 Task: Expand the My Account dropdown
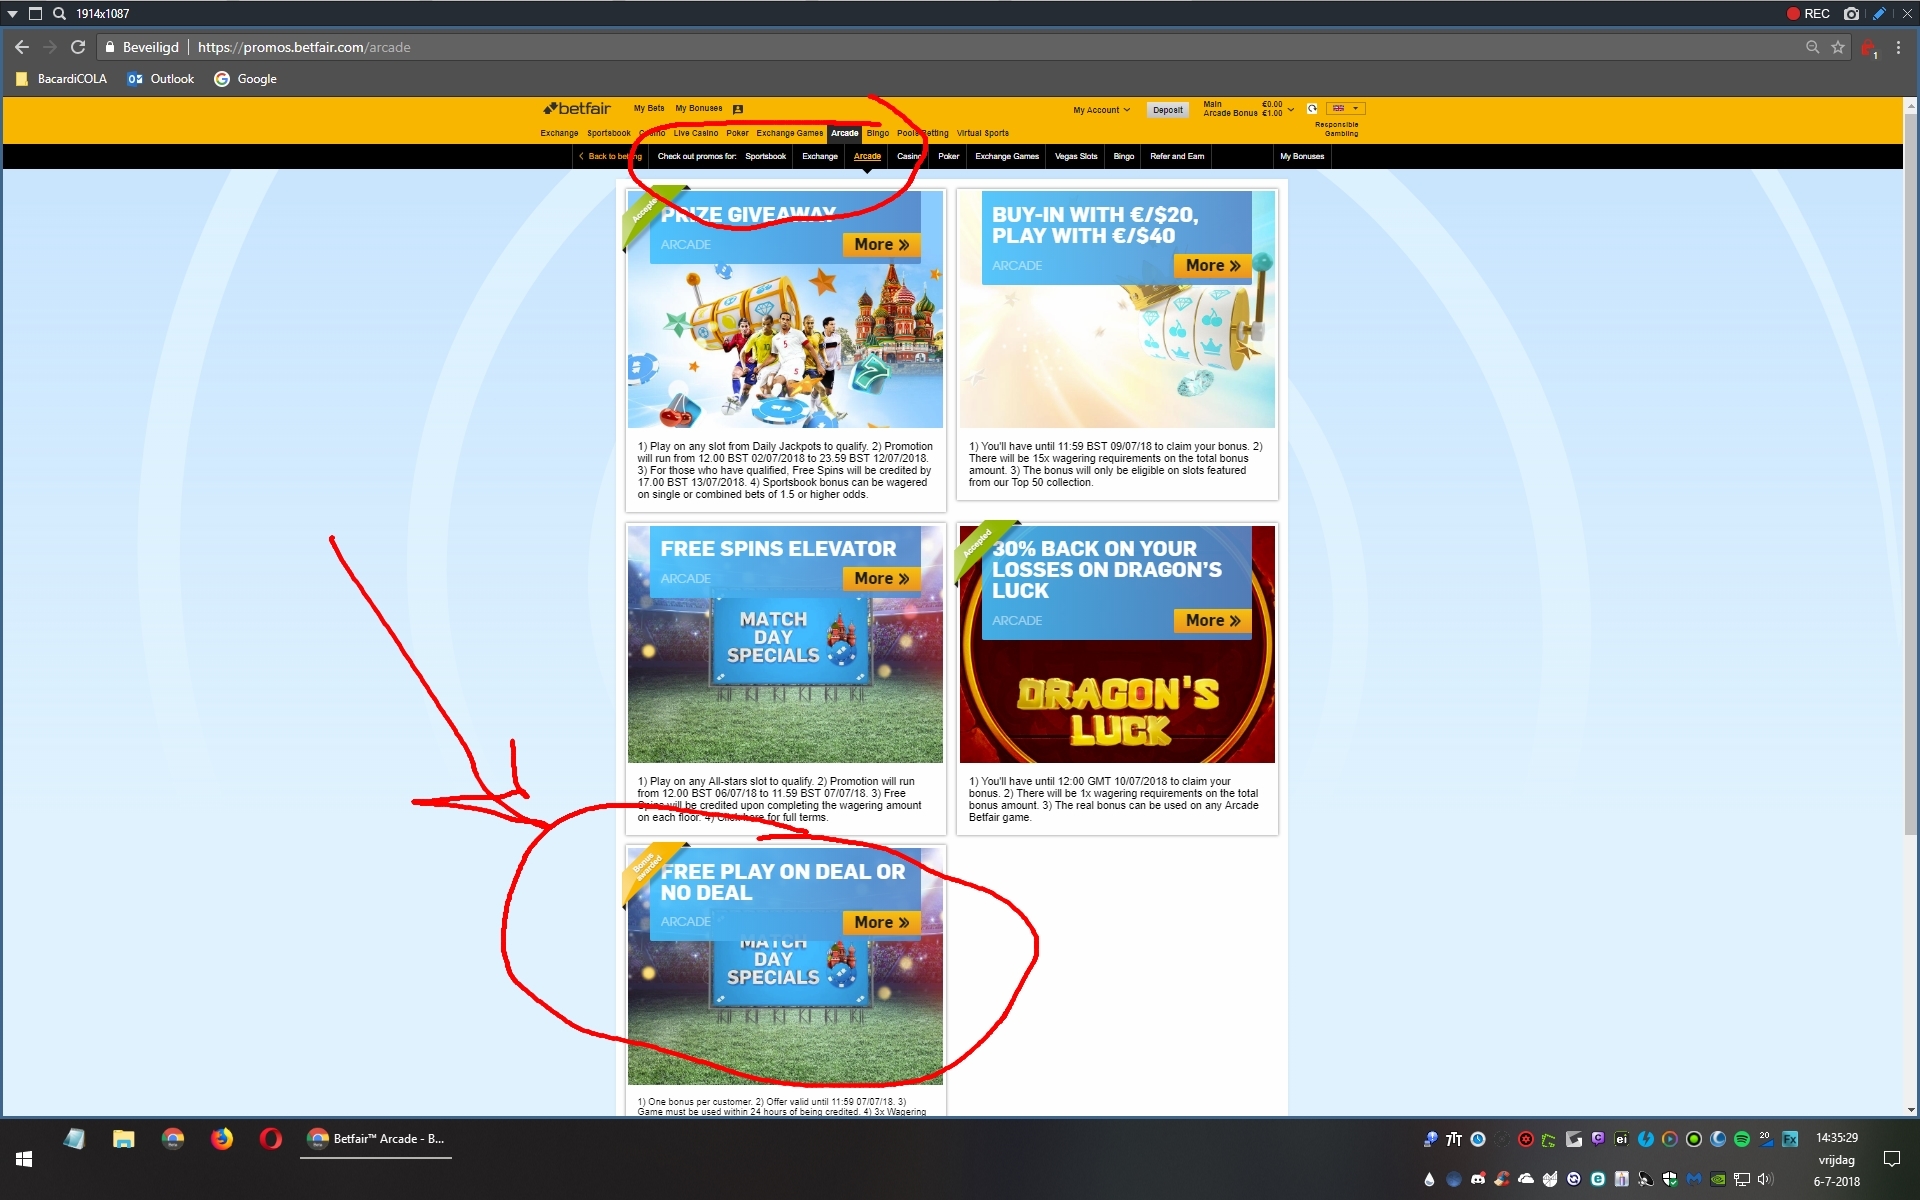click(1101, 110)
